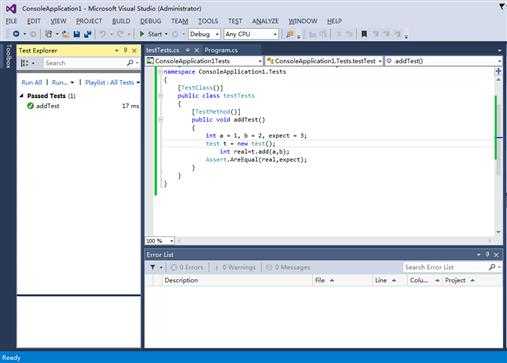This screenshot has width=507, height=363.
Task: Select the addTest passed test
Action: point(79,106)
